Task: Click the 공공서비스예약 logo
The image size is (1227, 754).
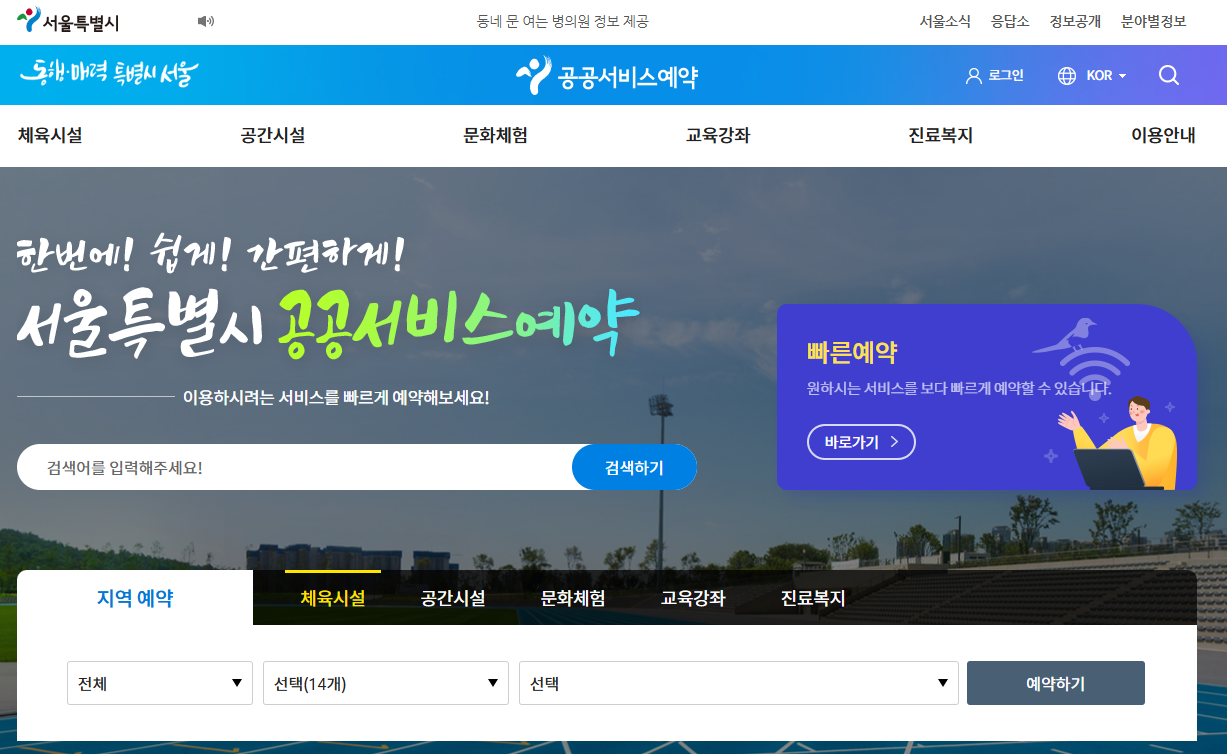Action: (x=607, y=75)
